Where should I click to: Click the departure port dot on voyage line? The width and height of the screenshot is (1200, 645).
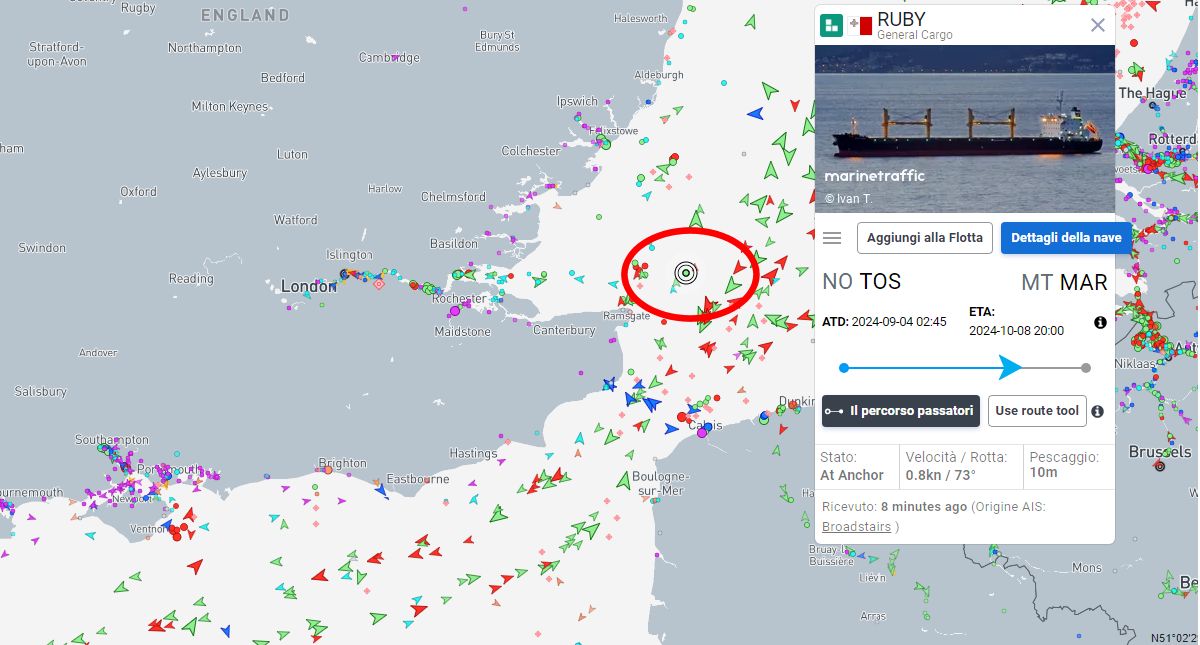[x=844, y=368]
